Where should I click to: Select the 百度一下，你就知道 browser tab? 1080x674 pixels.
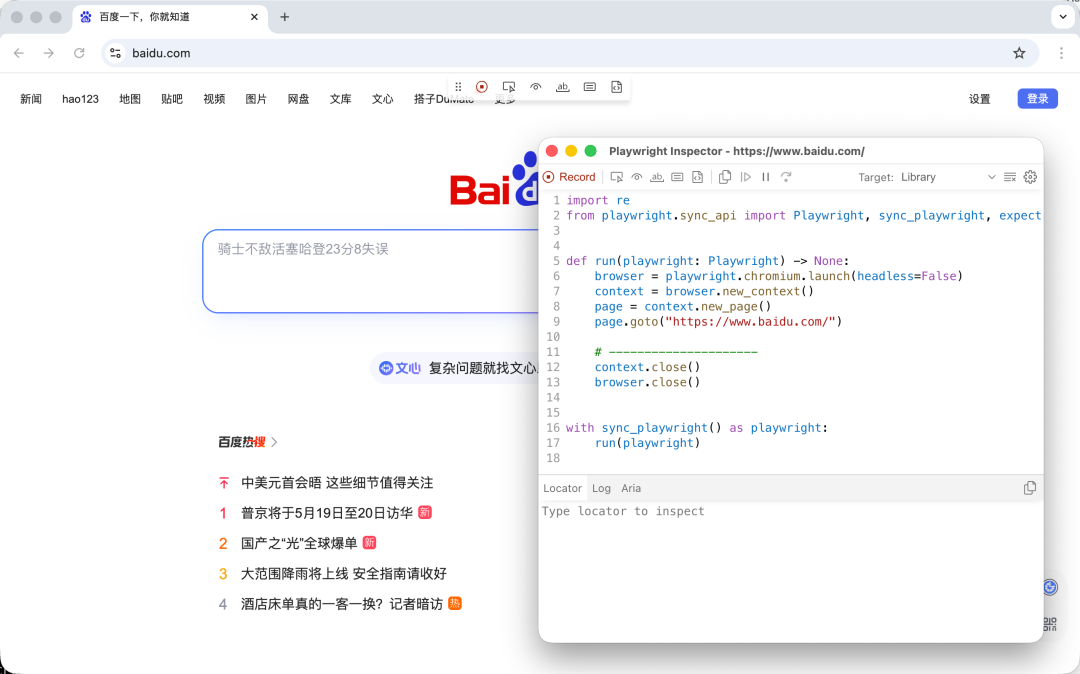pos(169,17)
